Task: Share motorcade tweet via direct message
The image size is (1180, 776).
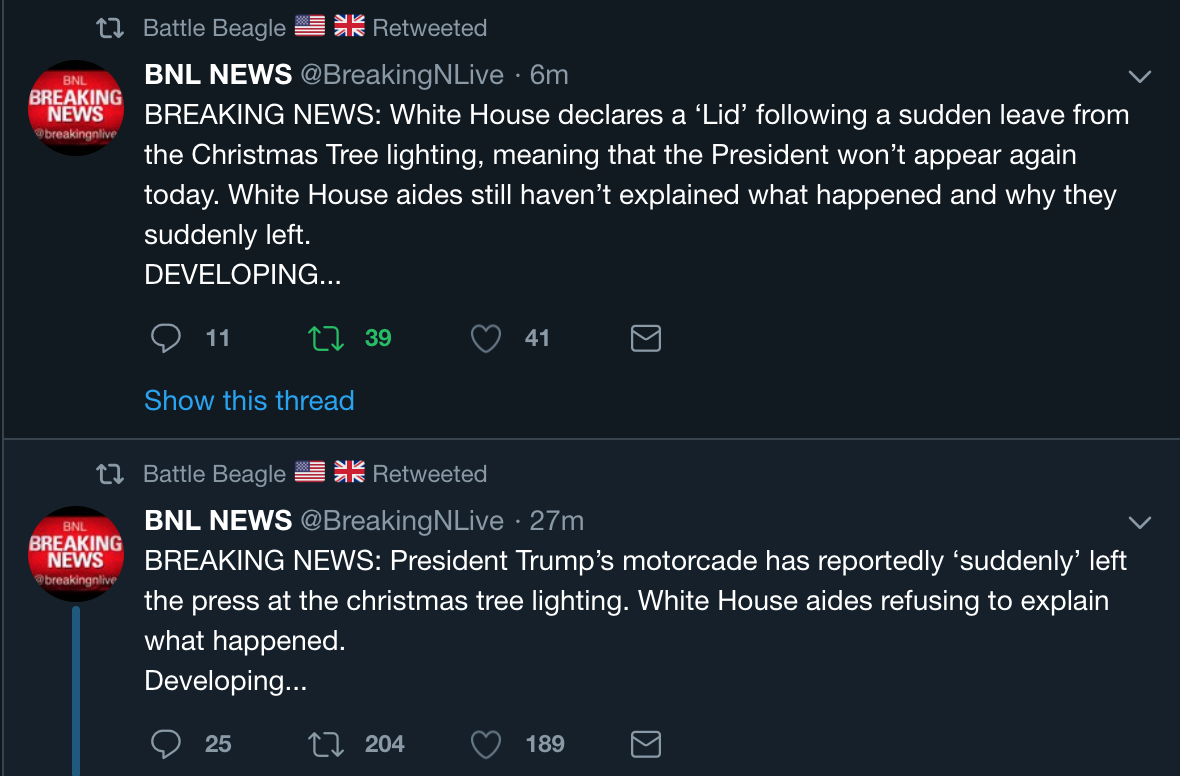Action: pos(646,744)
